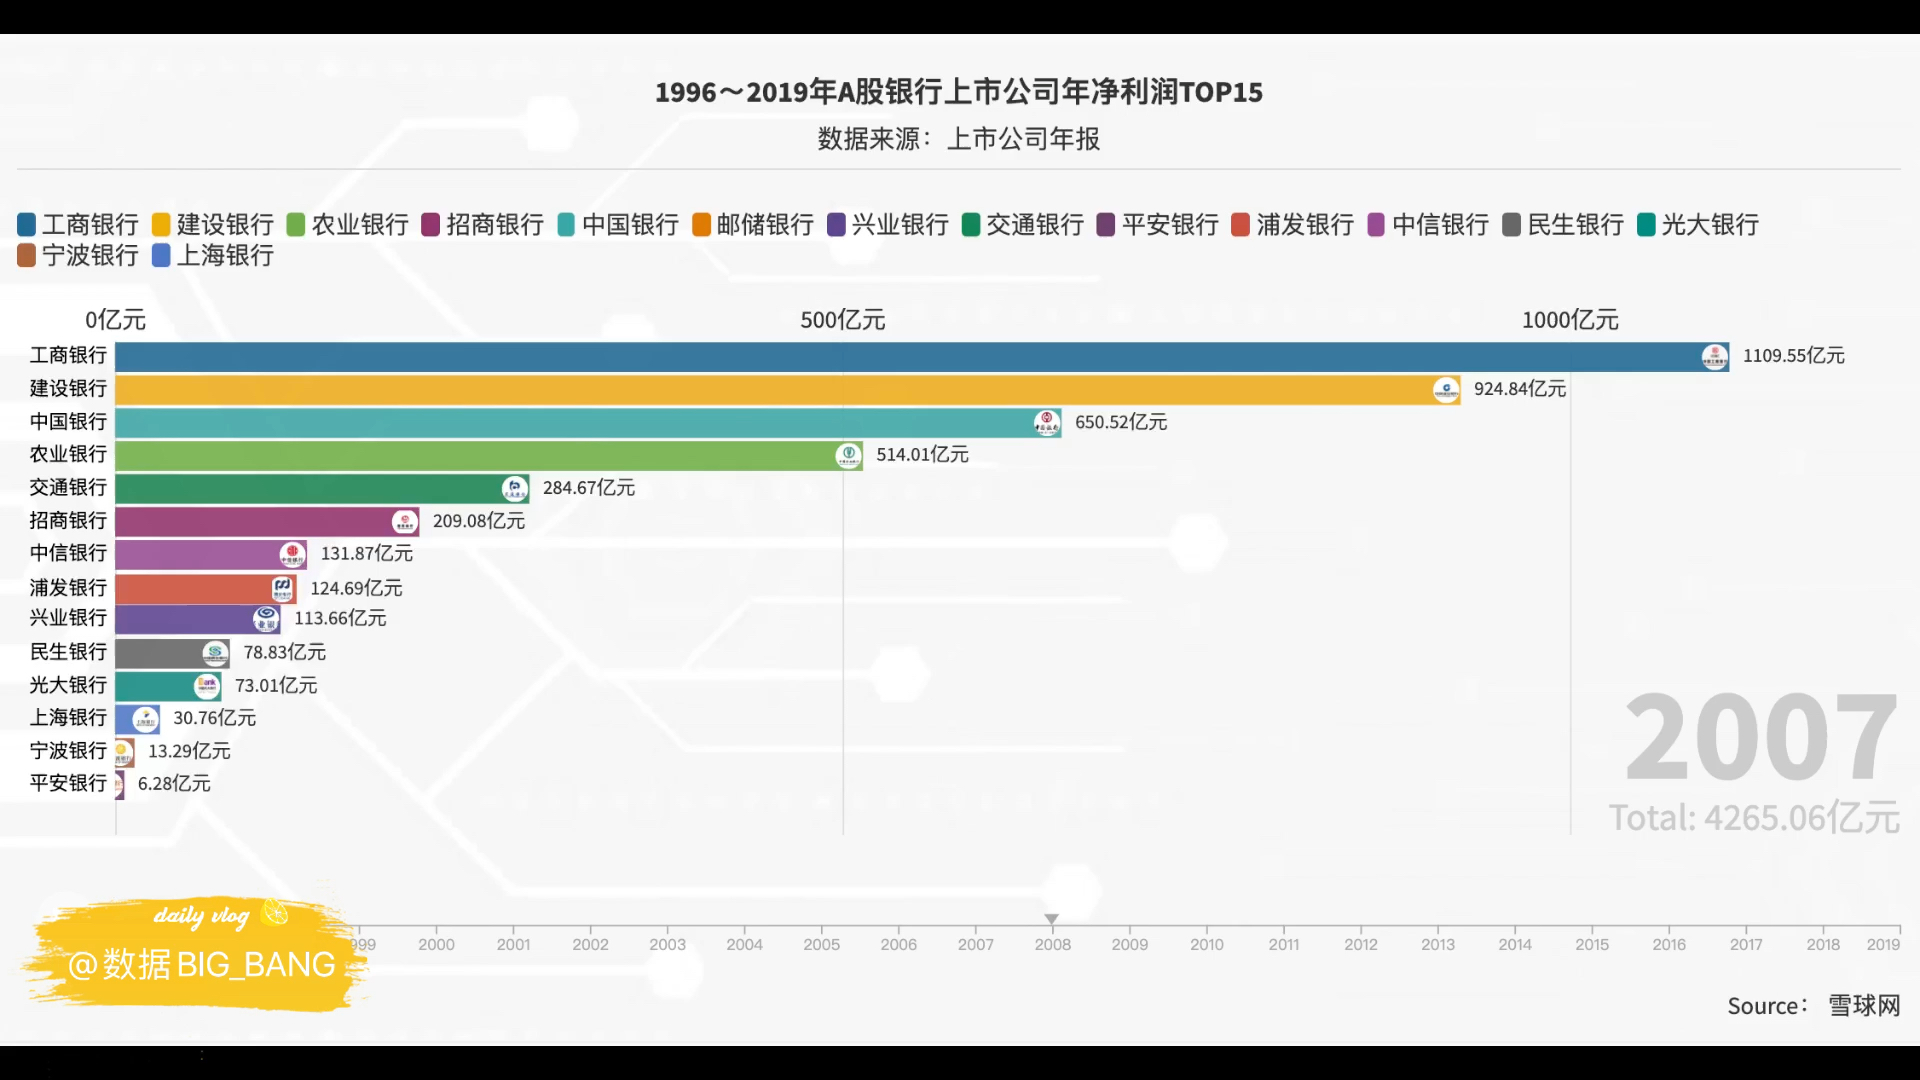Toggle 浦发银行 in the legend
Image resolution: width=1920 pixels, height=1080 pixels.
click(x=1293, y=224)
